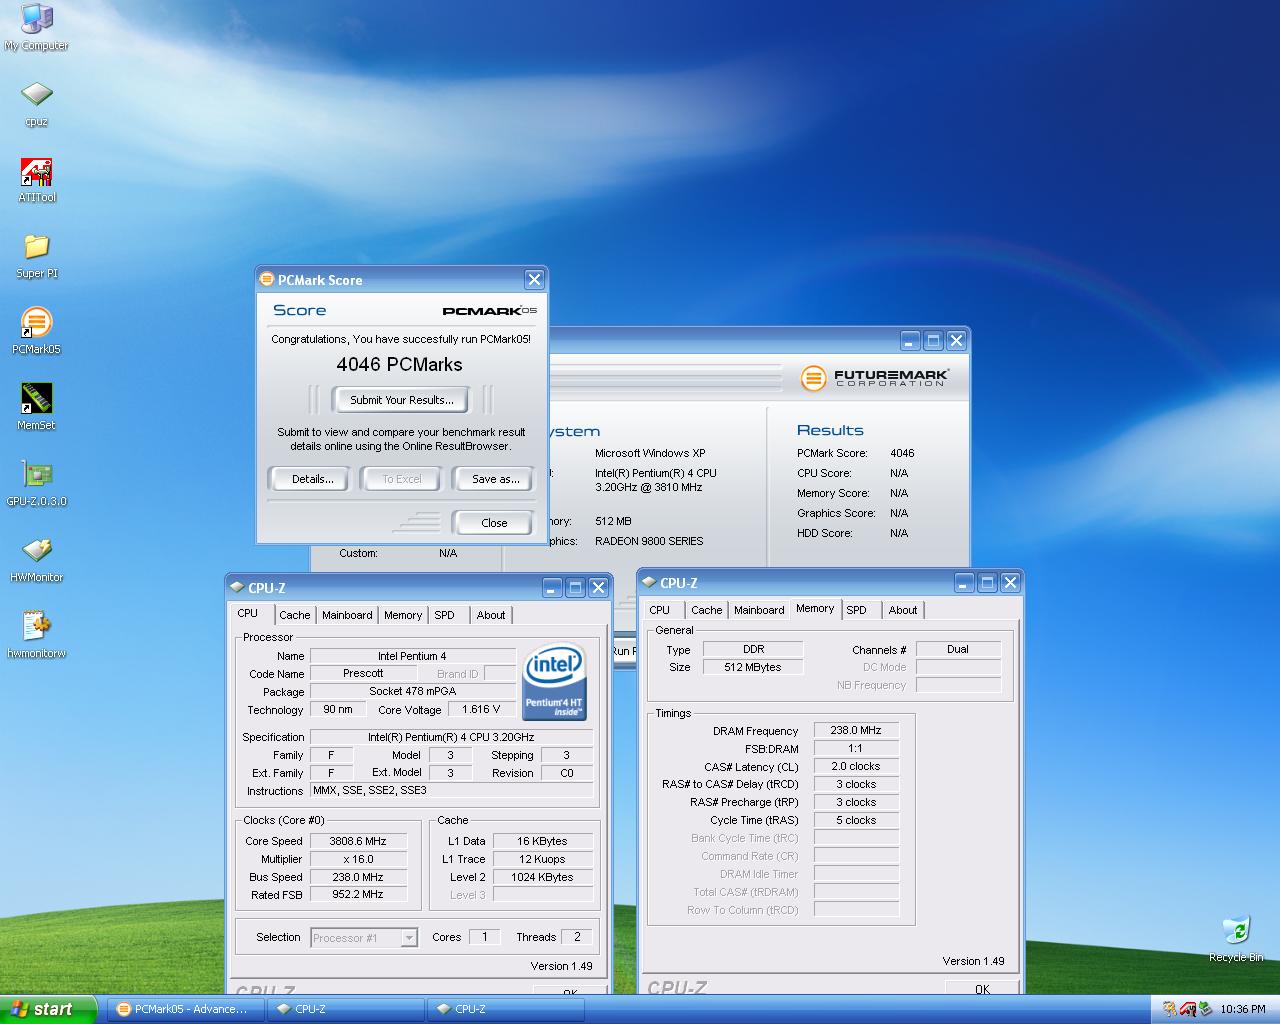Click Specification Intel(R) Pentium(R) 4 CPU 3.20GHz
1280x1024 pixels.
point(450,737)
